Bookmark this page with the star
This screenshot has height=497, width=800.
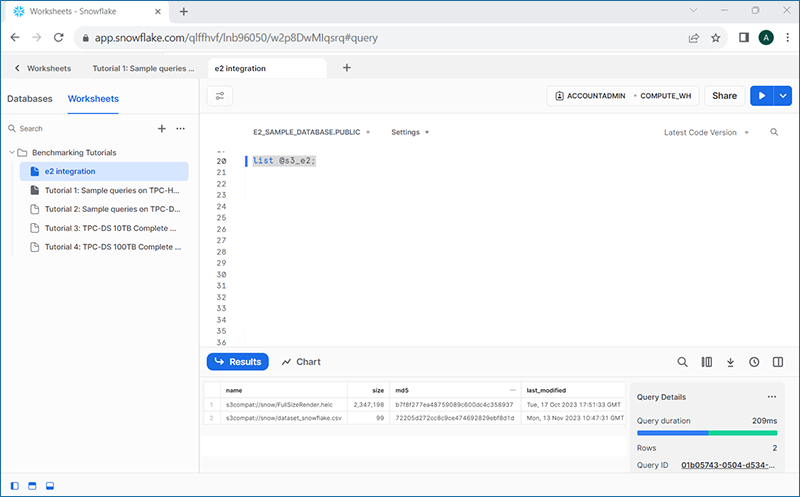(716, 38)
